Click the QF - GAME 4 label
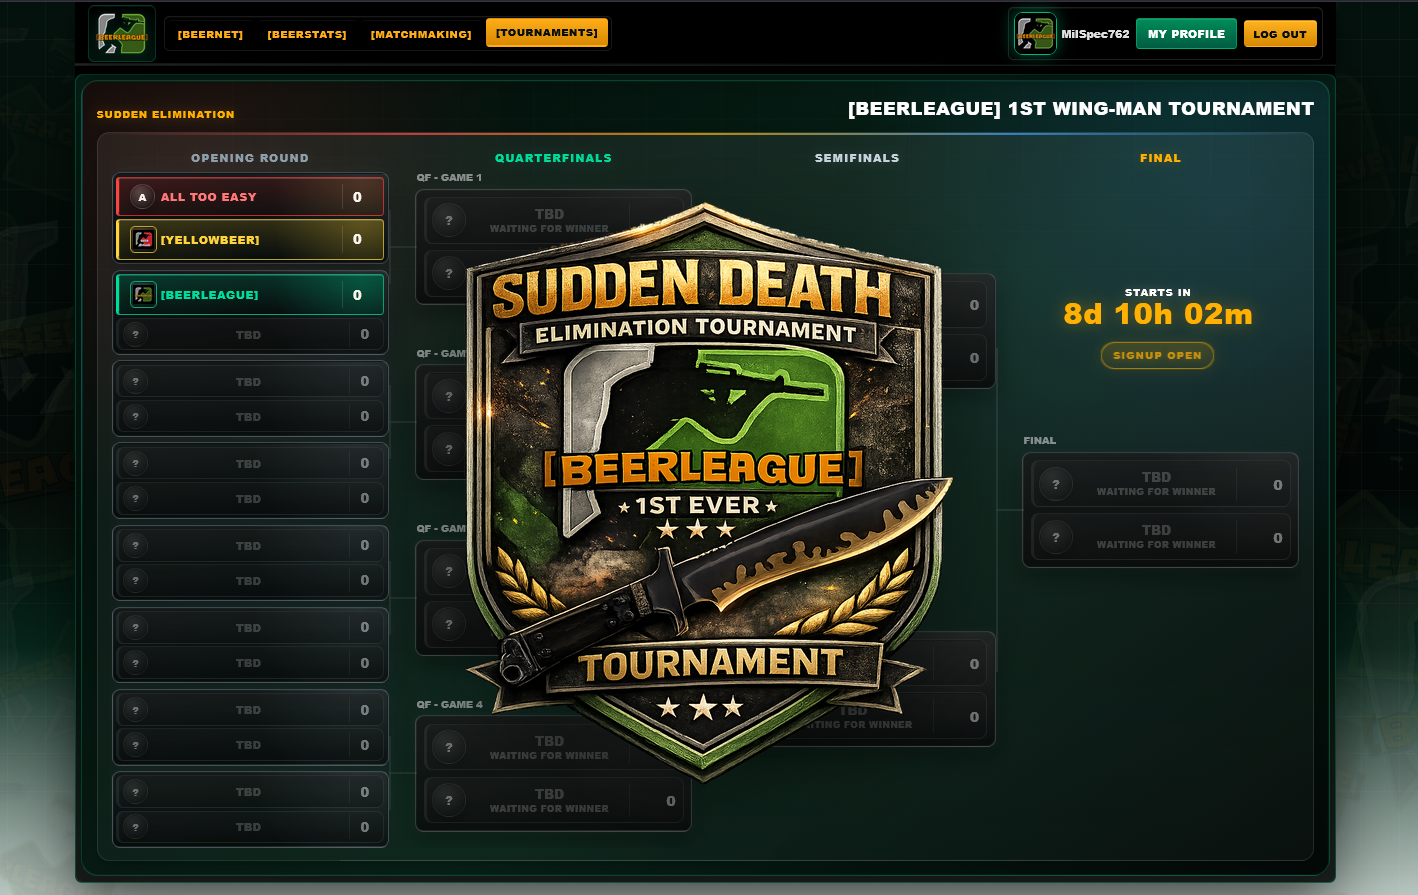This screenshot has width=1418, height=895. tap(449, 705)
